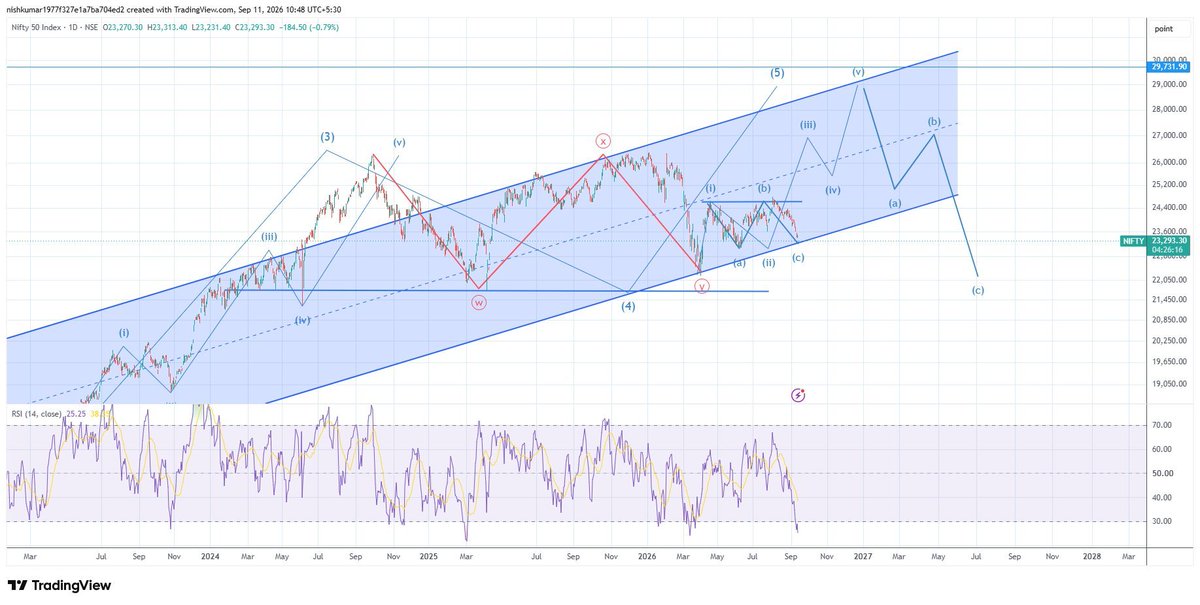Click 19,050.00 on the price axis
The height and width of the screenshot is (605, 1200).
point(1170,384)
